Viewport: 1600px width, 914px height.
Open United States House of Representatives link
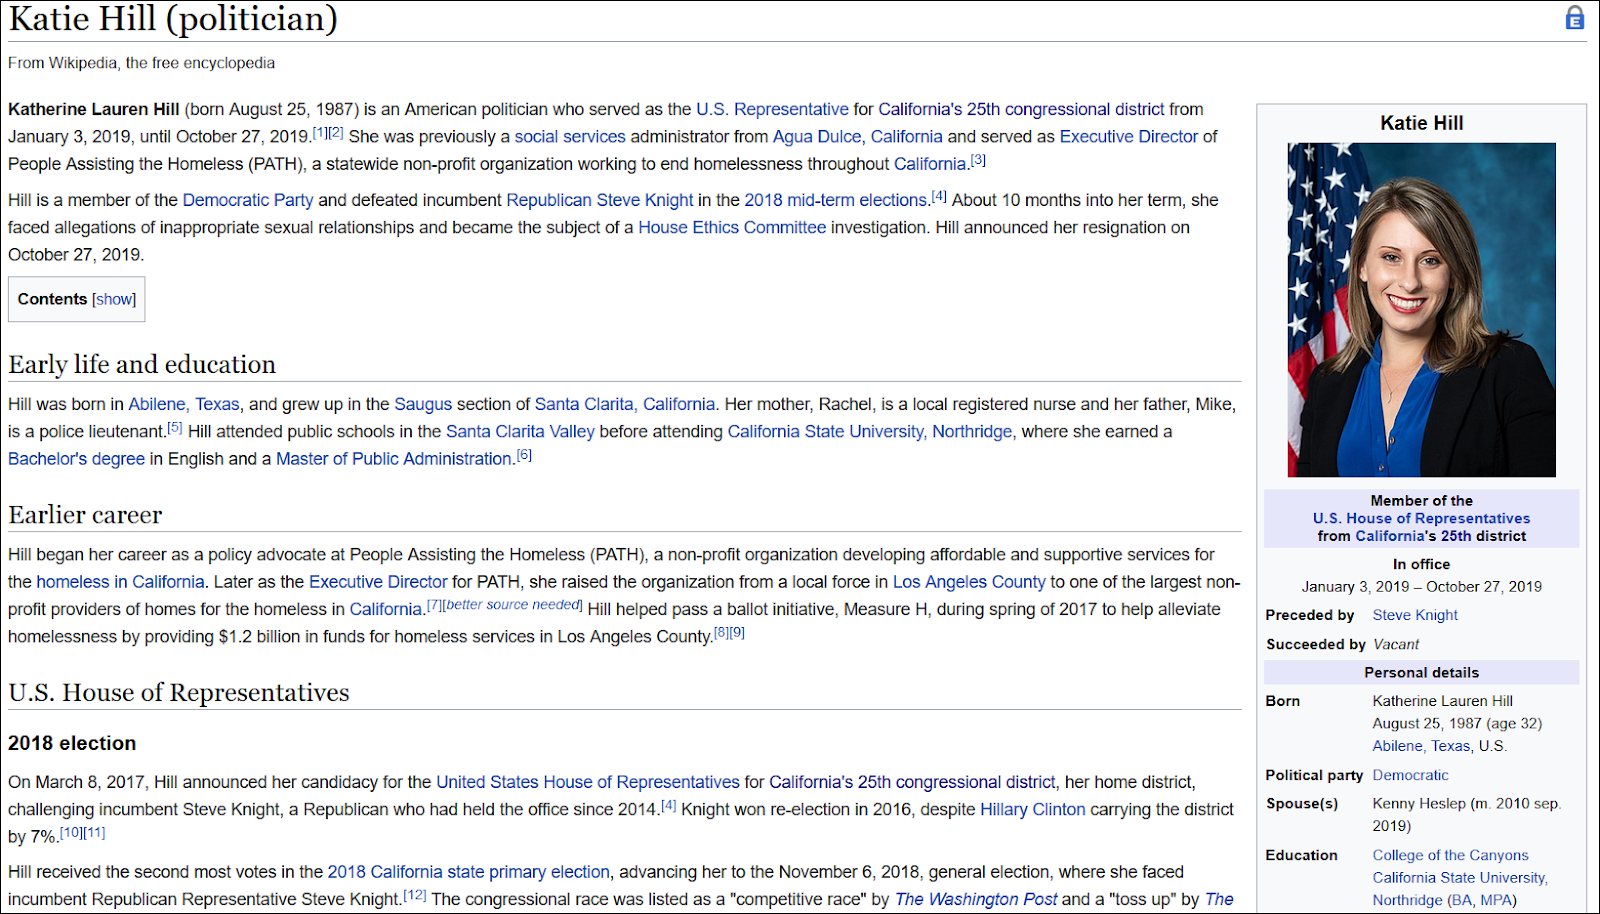click(588, 782)
